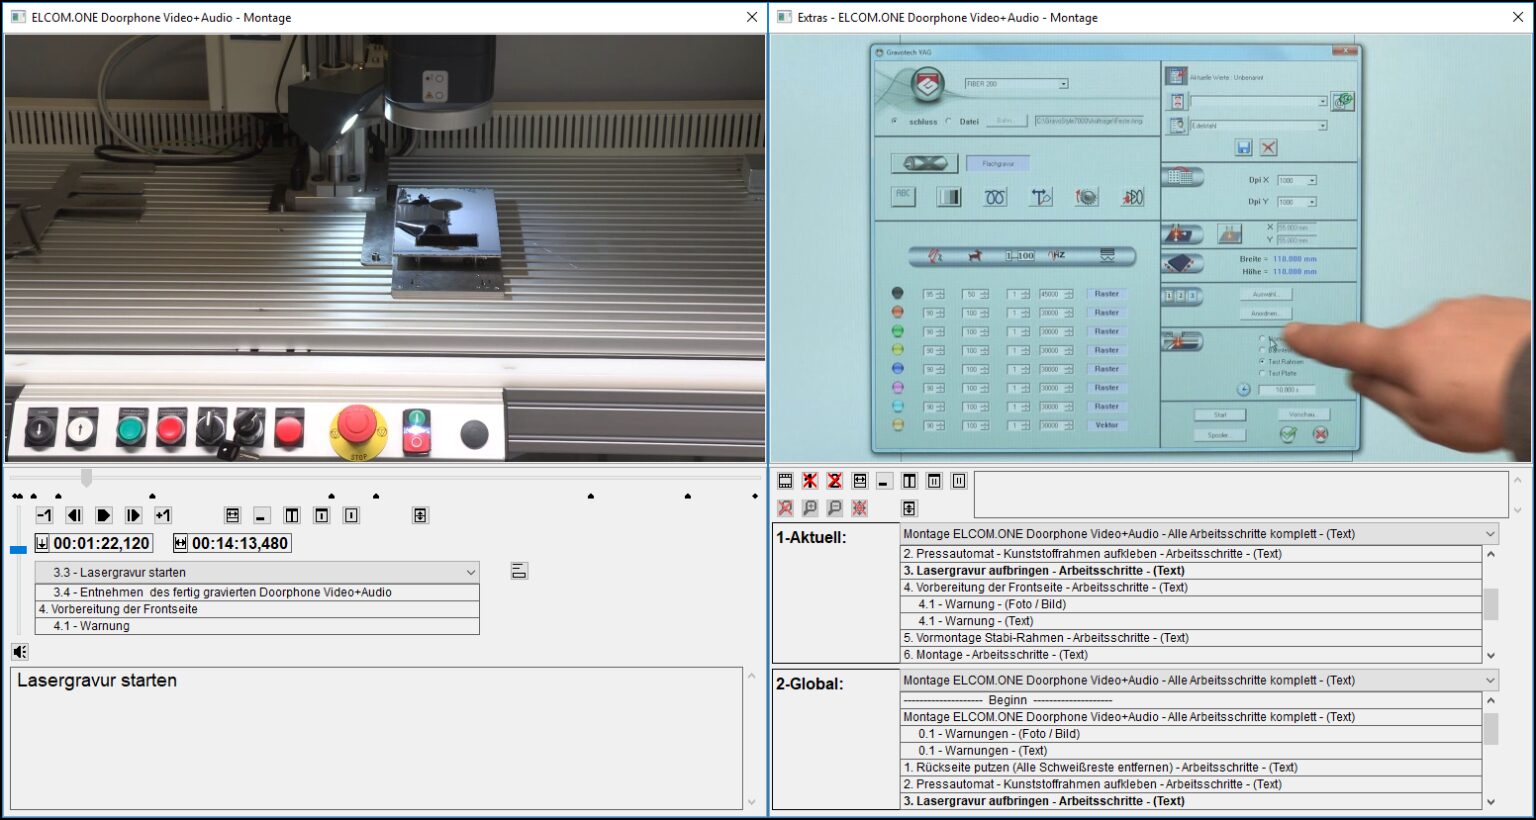Click the total duration icon before 00:14:13,480
1536x820 pixels.
point(180,543)
